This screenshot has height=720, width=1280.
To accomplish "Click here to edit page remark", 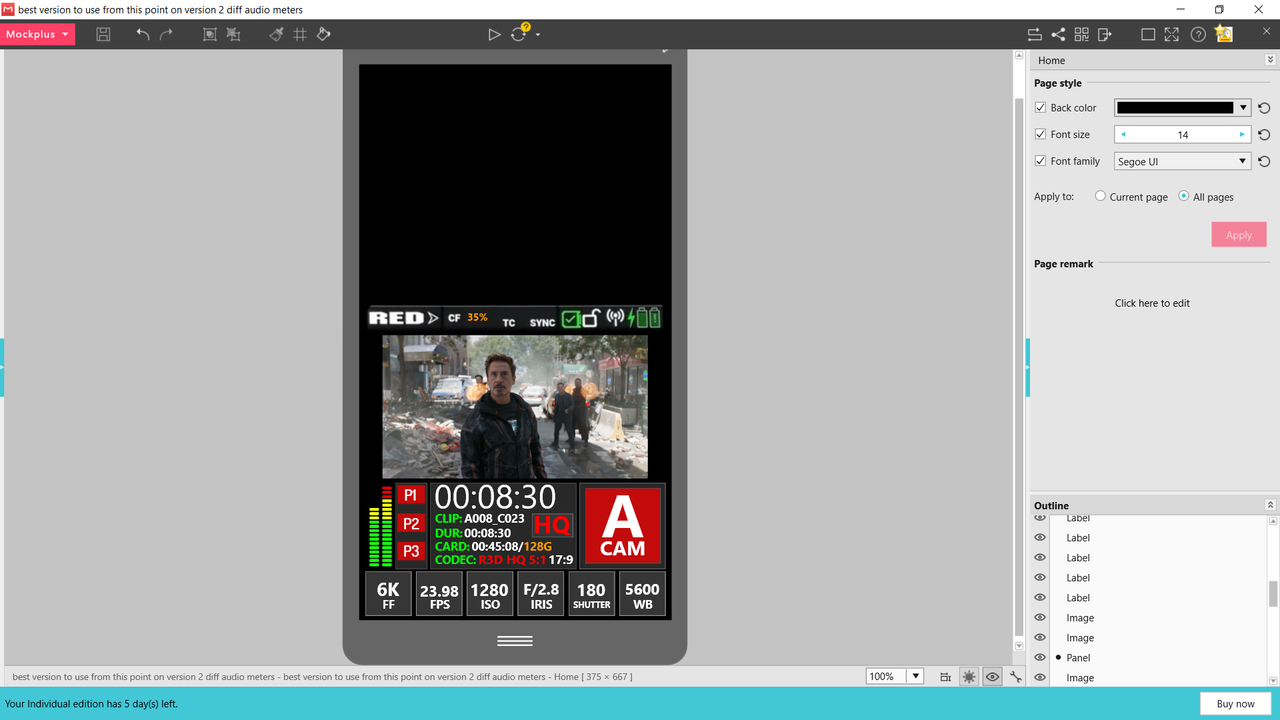I will (x=1152, y=303).
